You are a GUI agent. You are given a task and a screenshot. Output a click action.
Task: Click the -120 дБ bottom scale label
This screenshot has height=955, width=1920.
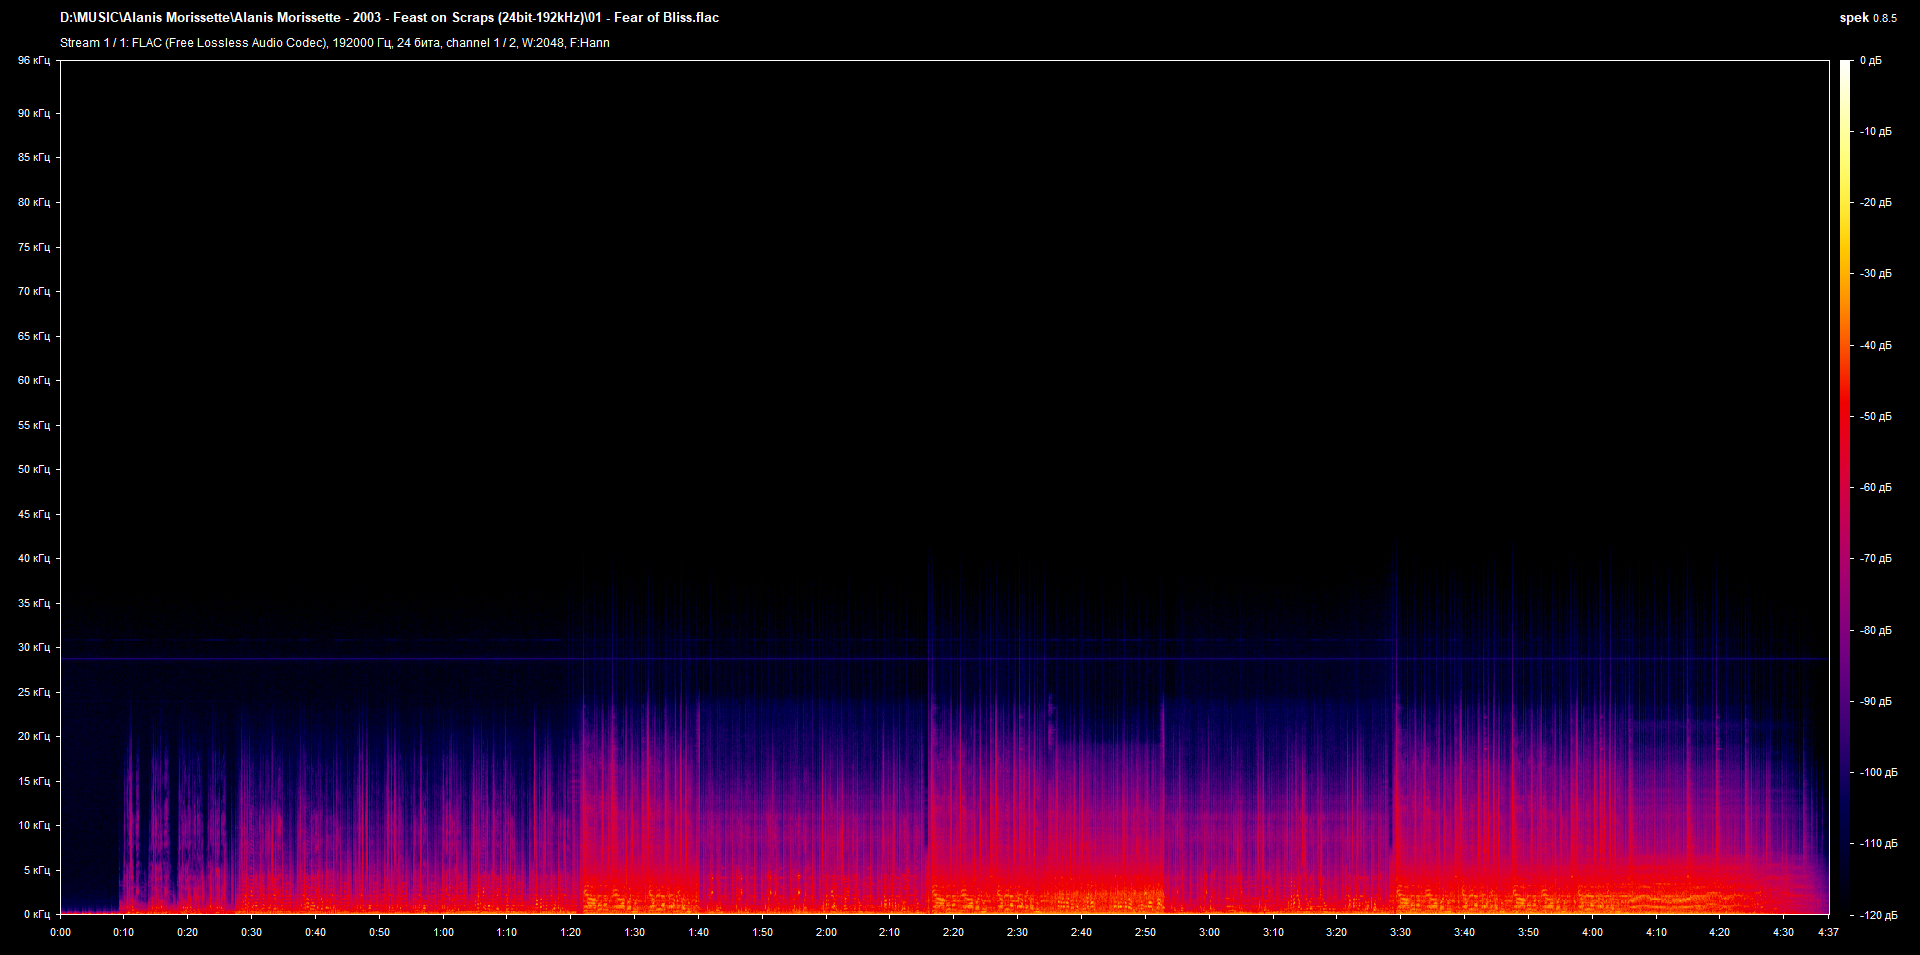[x=1876, y=915]
